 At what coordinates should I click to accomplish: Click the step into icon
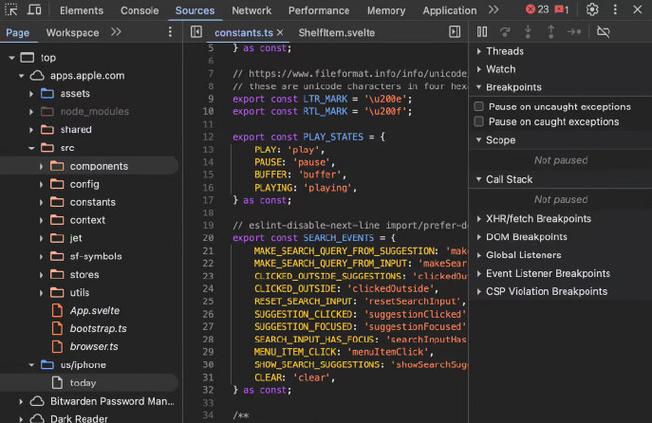[x=528, y=32]
